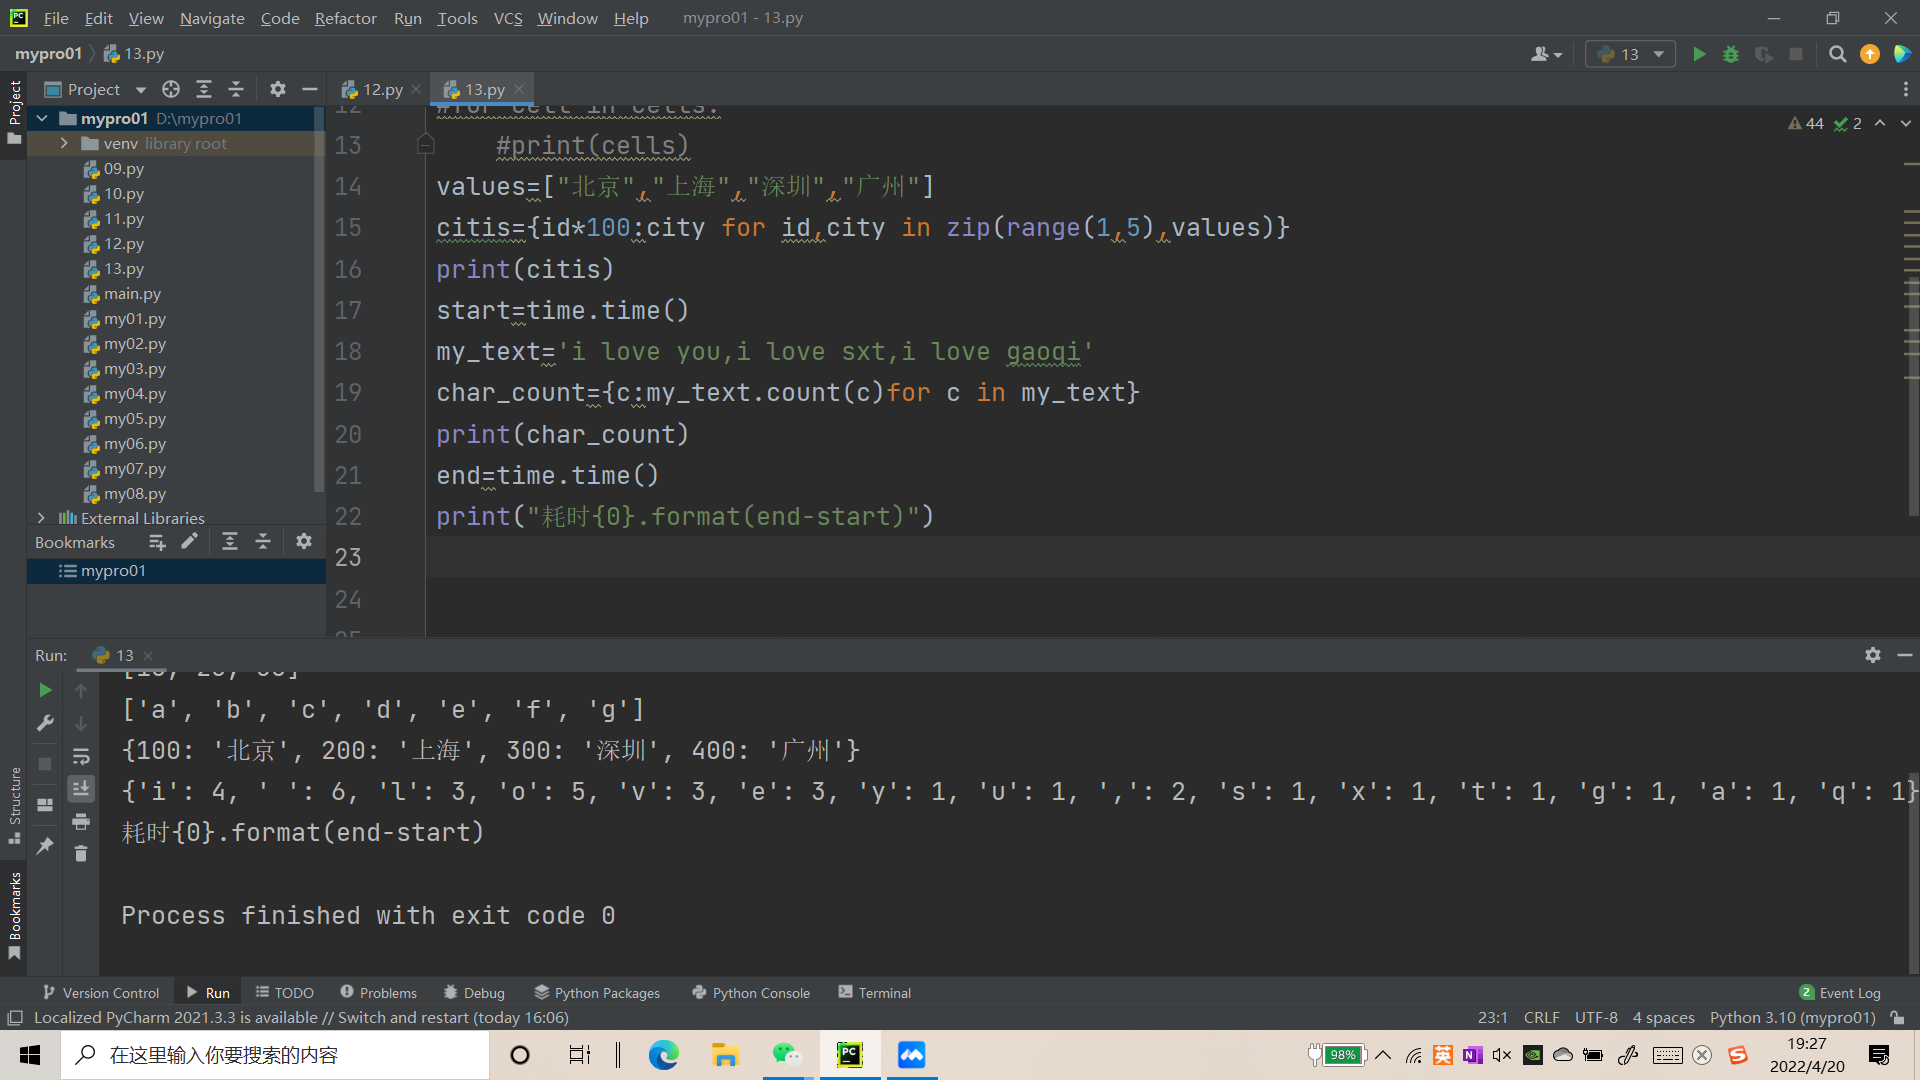Open TODO tool window
The width and height of the screenshot is (1920, 1080).
[x=285, y=992]
